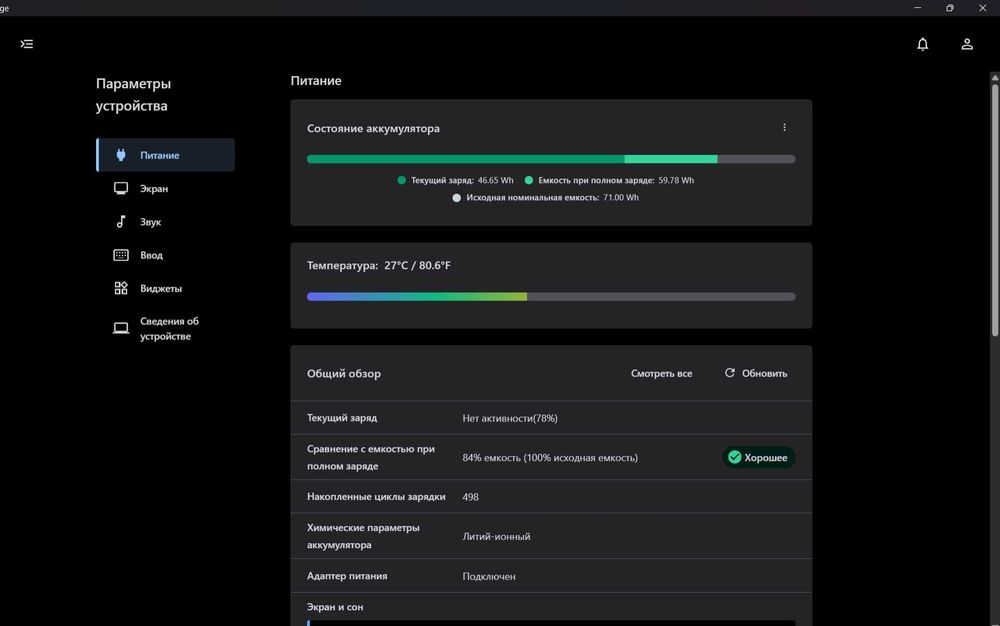Click the vertical scrollbar thumb
Image resolution: width=1000 pixels, height=626 pixels.
pyautogui.click(x=995, y=210)
